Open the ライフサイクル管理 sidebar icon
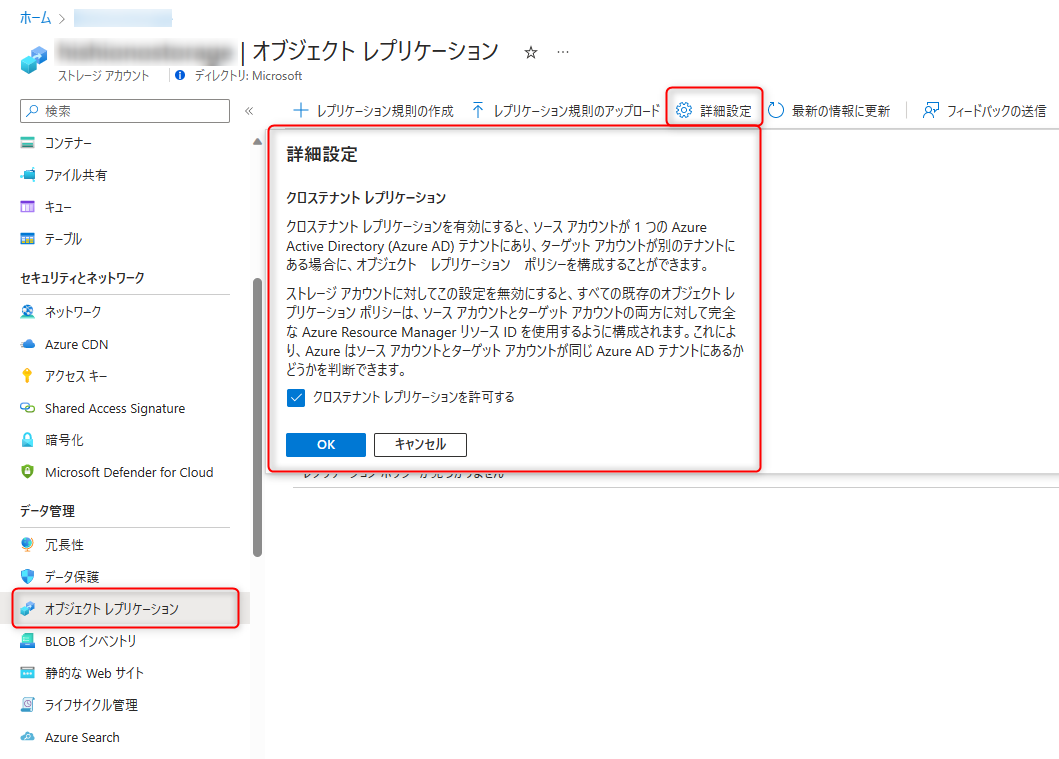1059x759 pixels. (x=27, y=704)
